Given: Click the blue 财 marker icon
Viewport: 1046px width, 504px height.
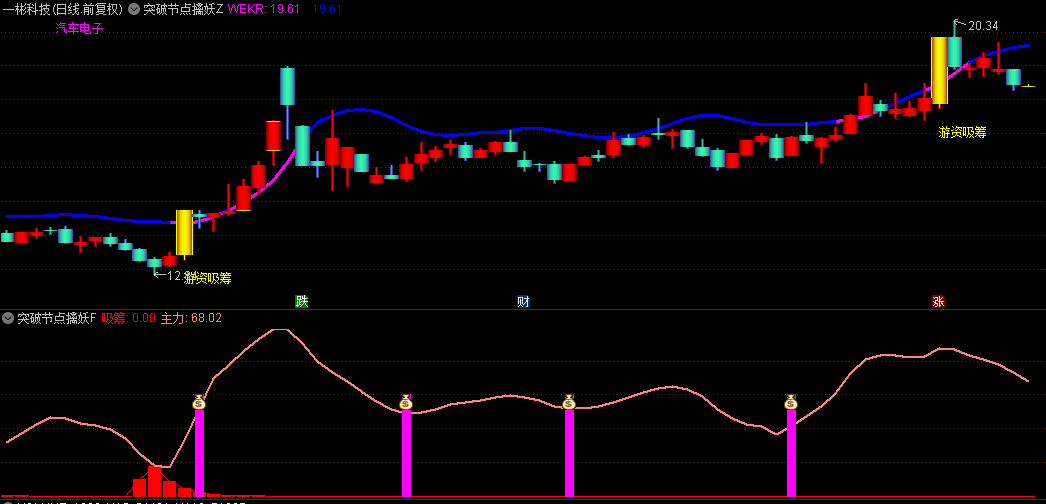Looking at the screenshot, I should click(524, 301).
